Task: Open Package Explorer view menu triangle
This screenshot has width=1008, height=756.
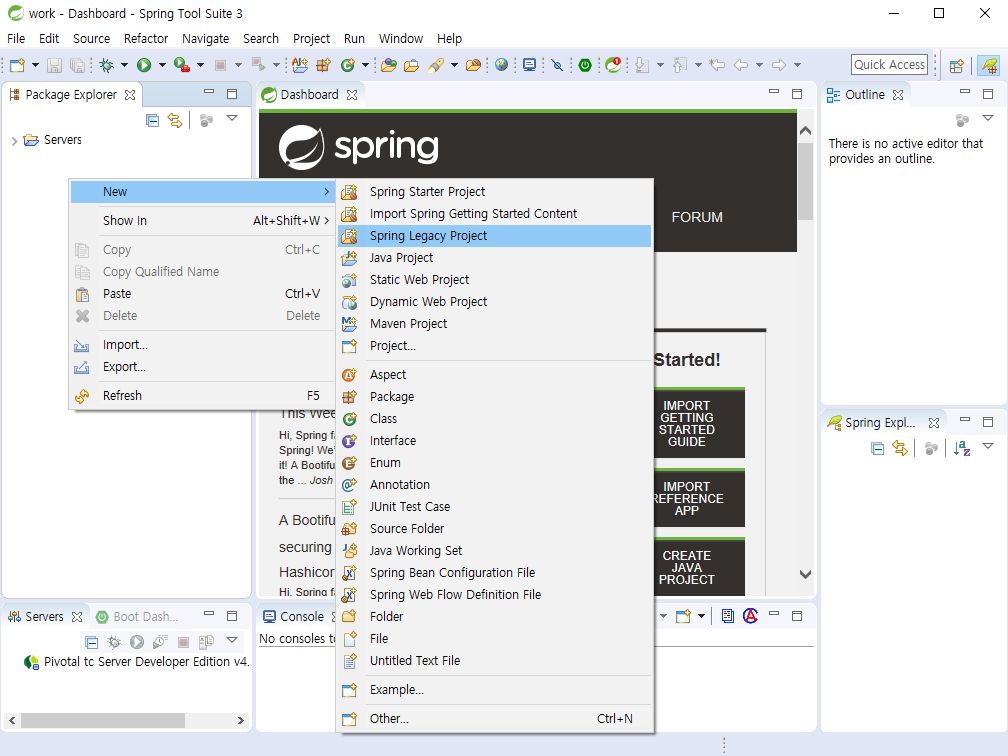Action: (232, 118)
